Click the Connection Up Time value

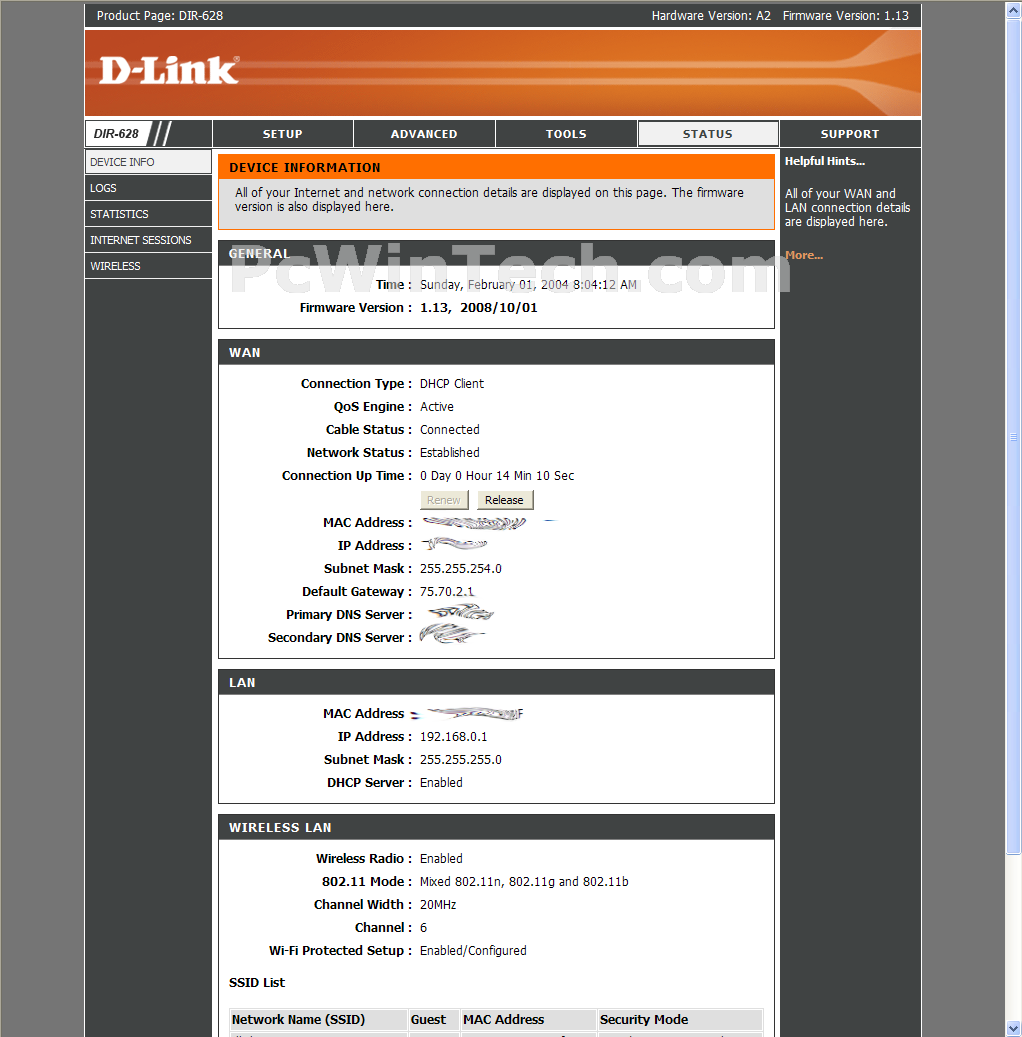coord(497,476)
